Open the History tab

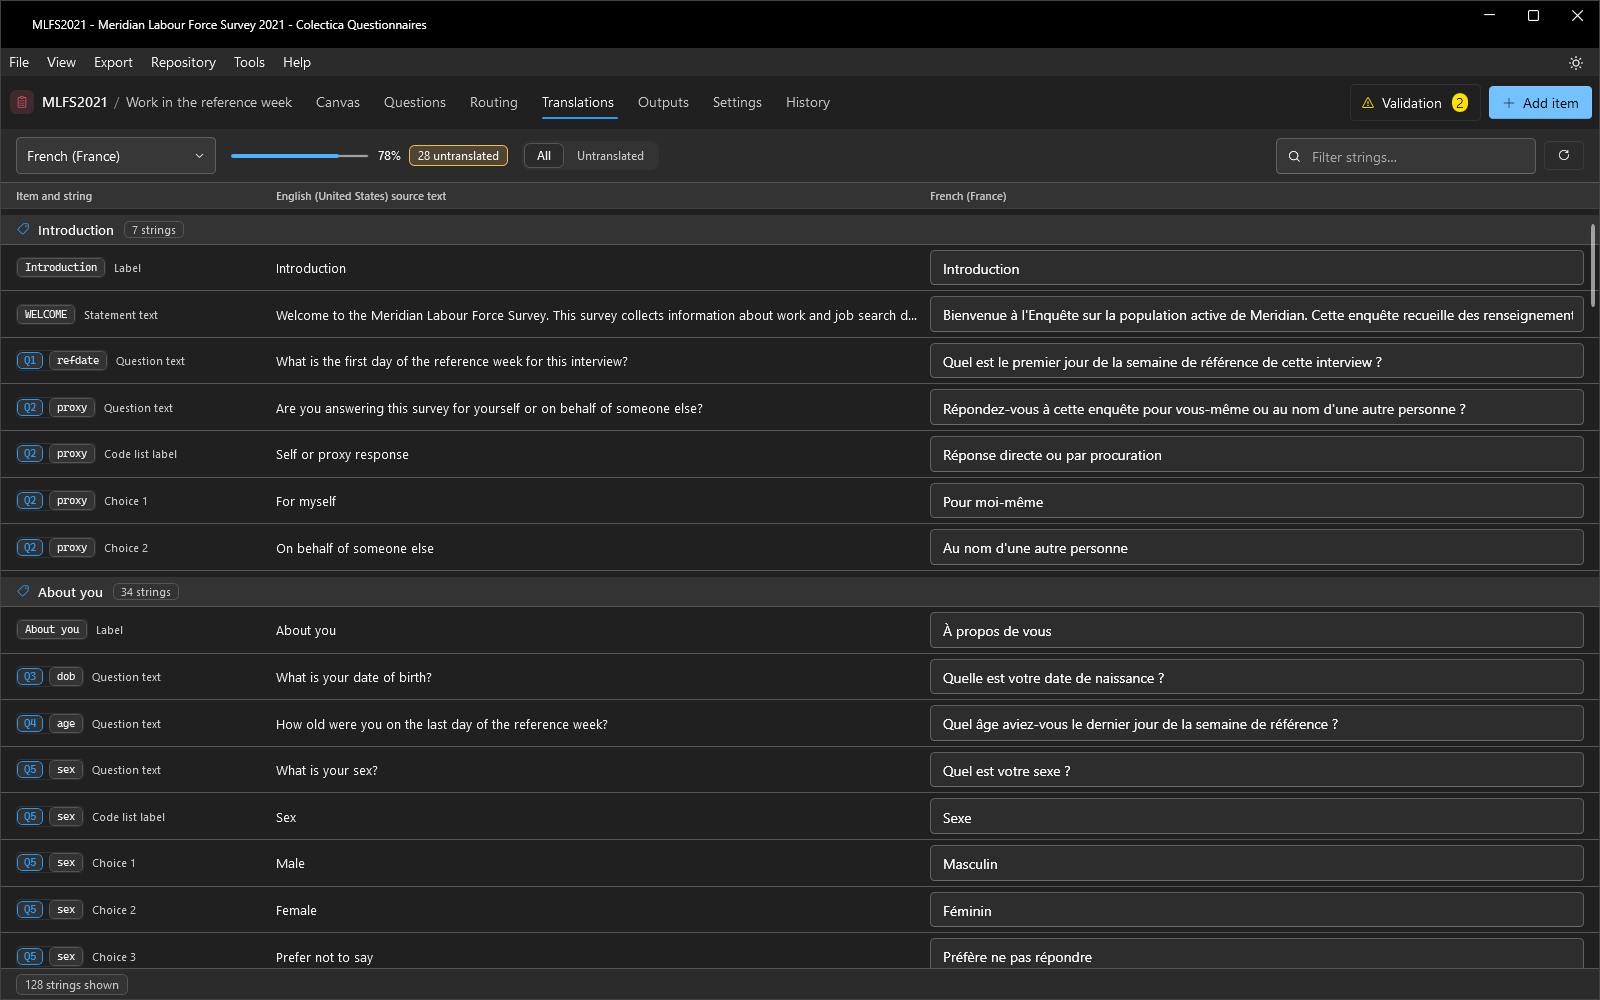(808, 102)
